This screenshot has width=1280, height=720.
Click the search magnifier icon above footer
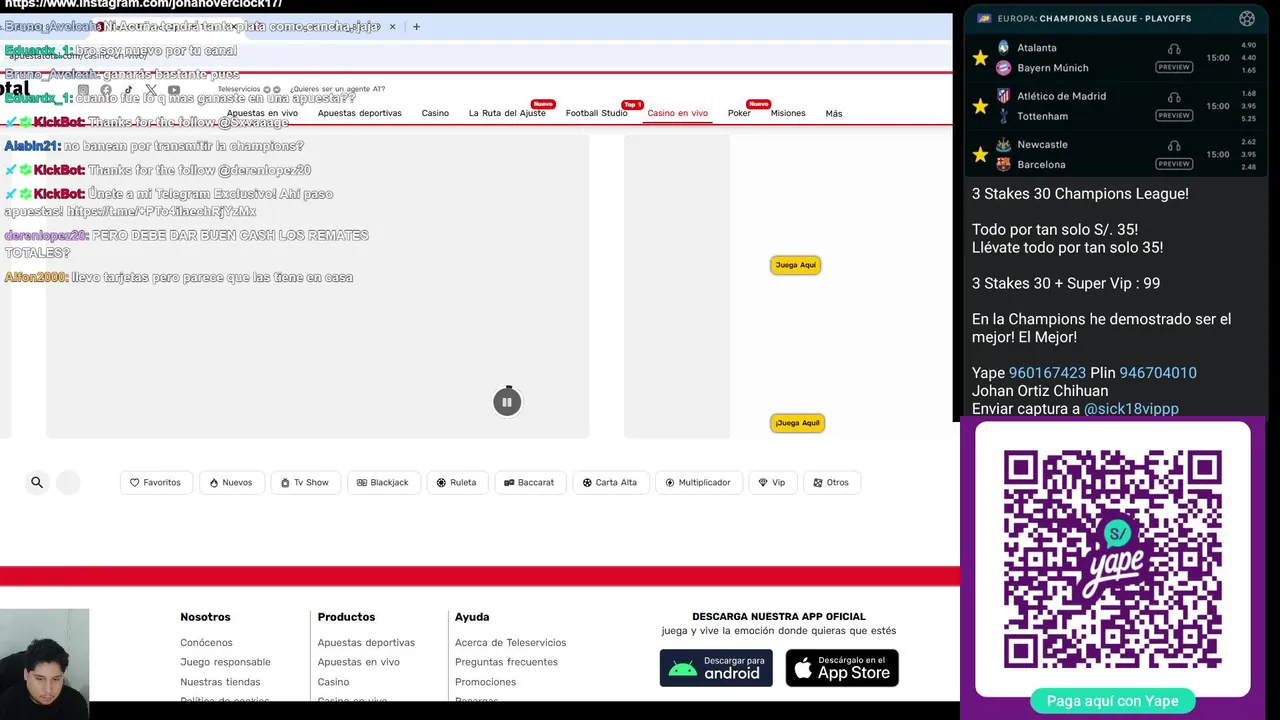coord(37,482)
